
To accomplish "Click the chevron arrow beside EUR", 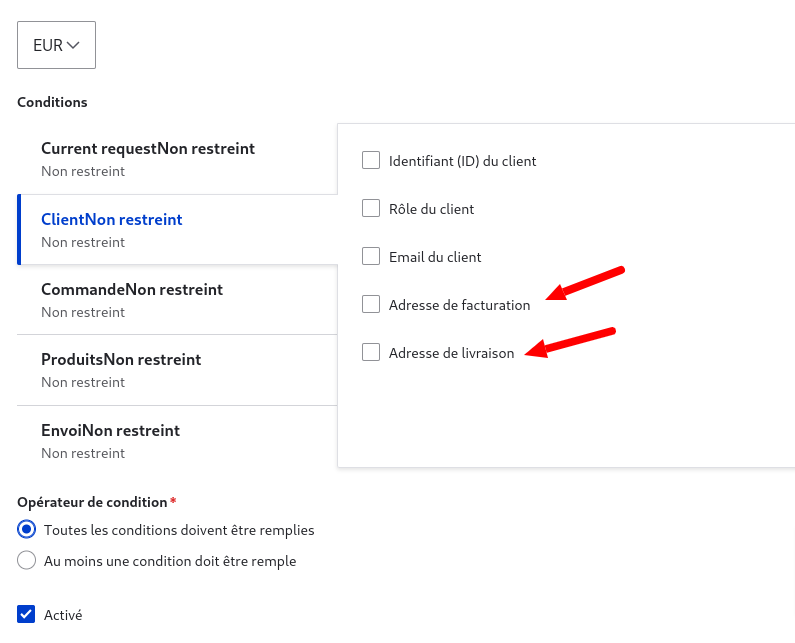I will 73,45.
